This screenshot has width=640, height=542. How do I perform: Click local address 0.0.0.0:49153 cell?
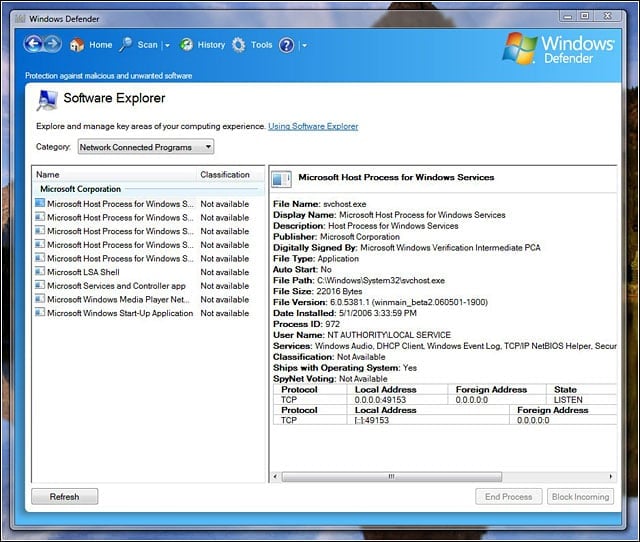(x=380, y=400)
